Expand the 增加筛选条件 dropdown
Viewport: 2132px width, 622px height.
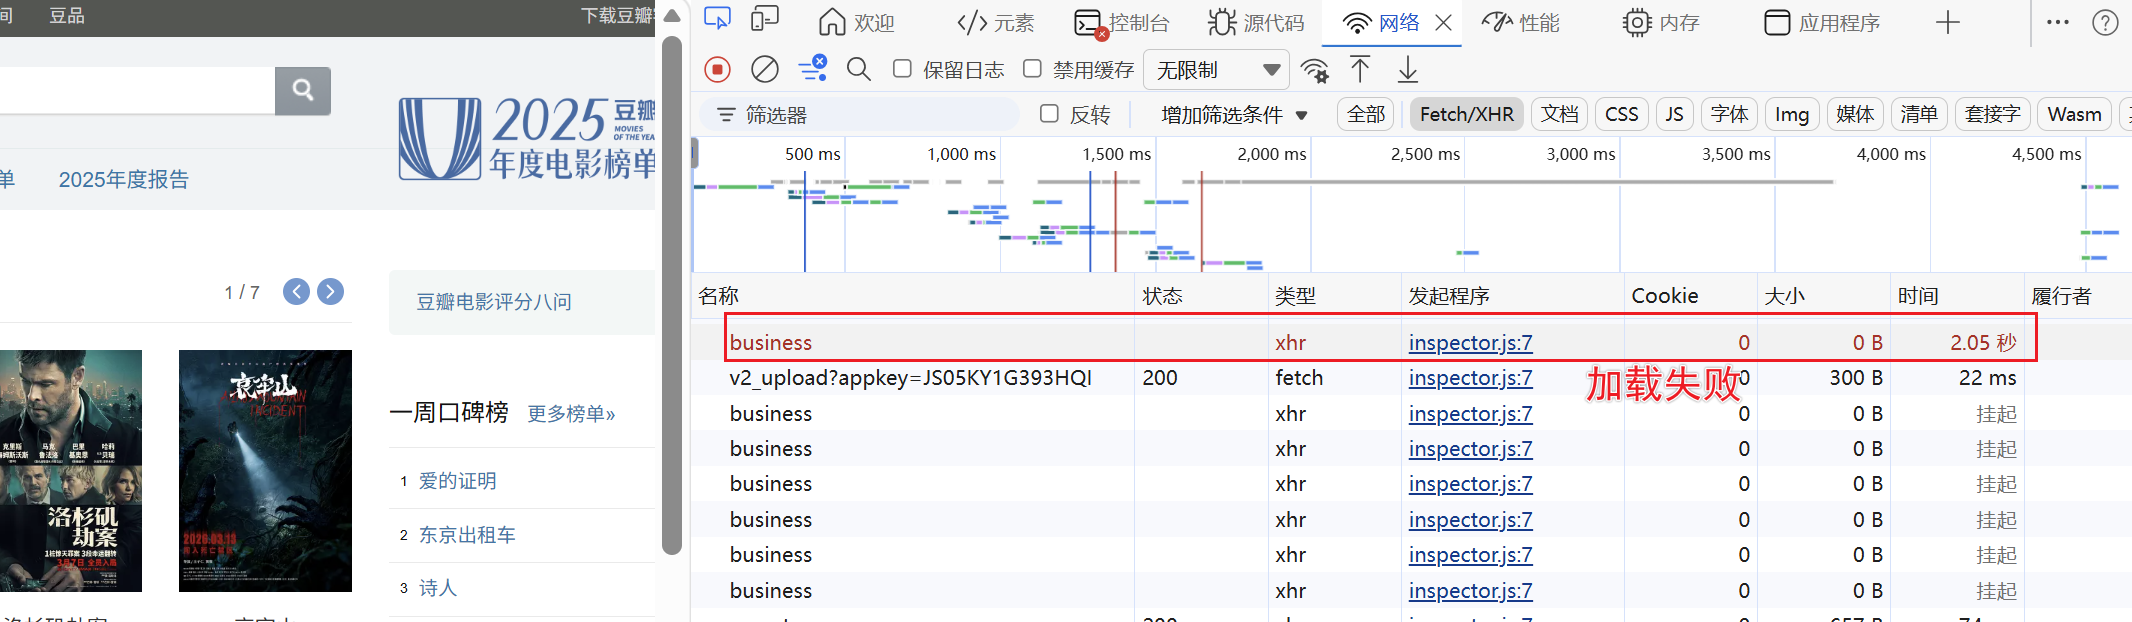1233,115
